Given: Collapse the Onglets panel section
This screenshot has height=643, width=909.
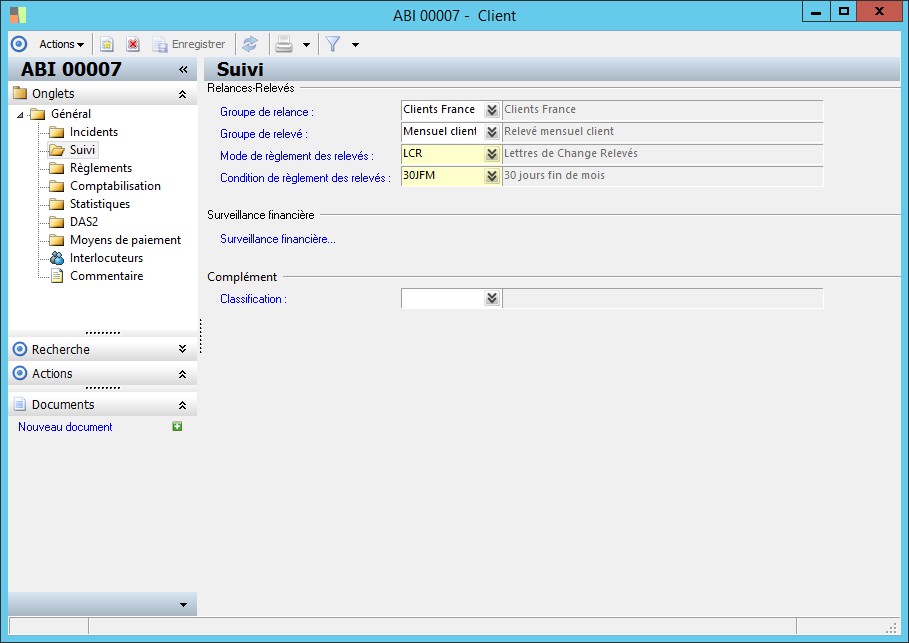Looking at the screenshot, I should 181,94.
